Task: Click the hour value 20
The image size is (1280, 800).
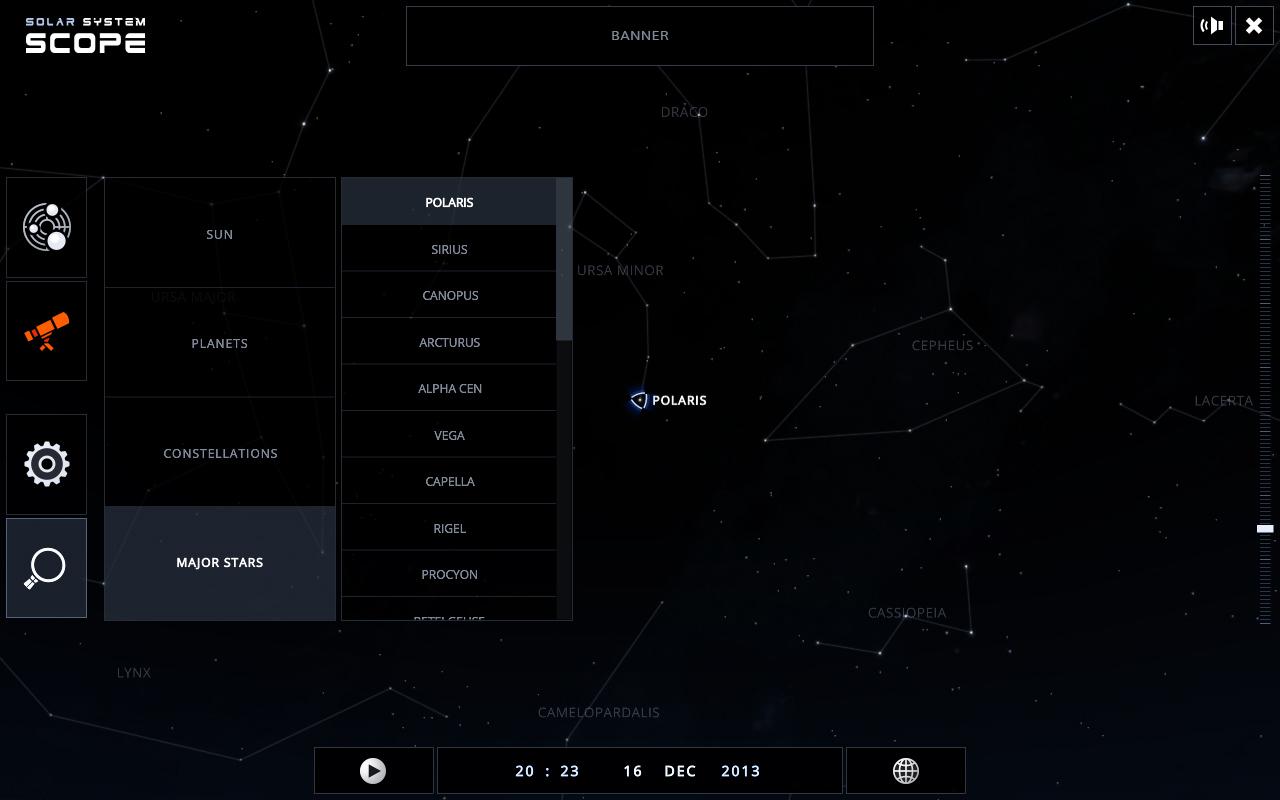Action: [525, 771]
